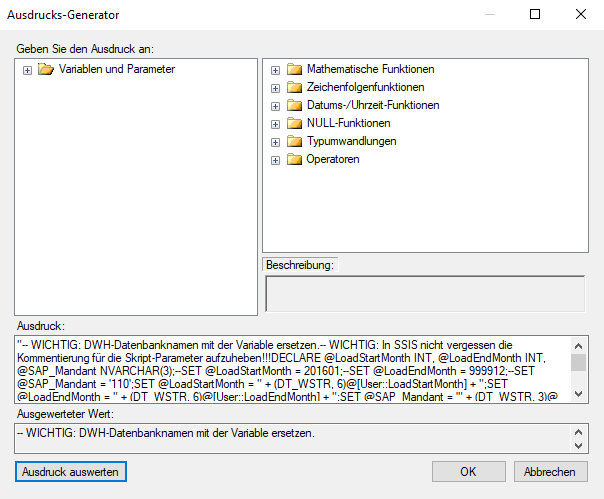Click the Typumwandlungen folder icon

click(294, 142)
